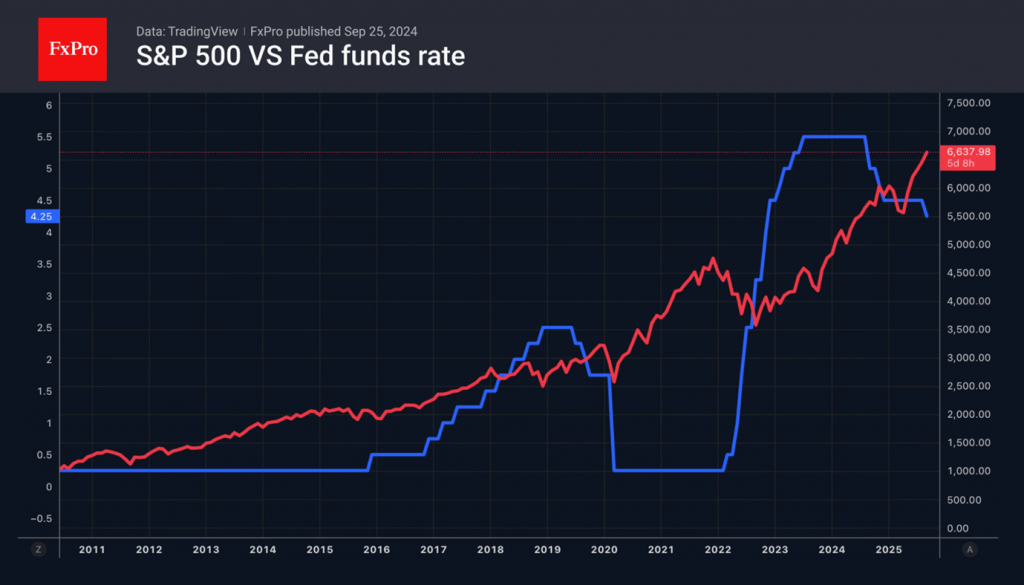The image size is (1024, 585).
Task: Click the −0.5 label on the rate scale
Action: coord(41,519)
